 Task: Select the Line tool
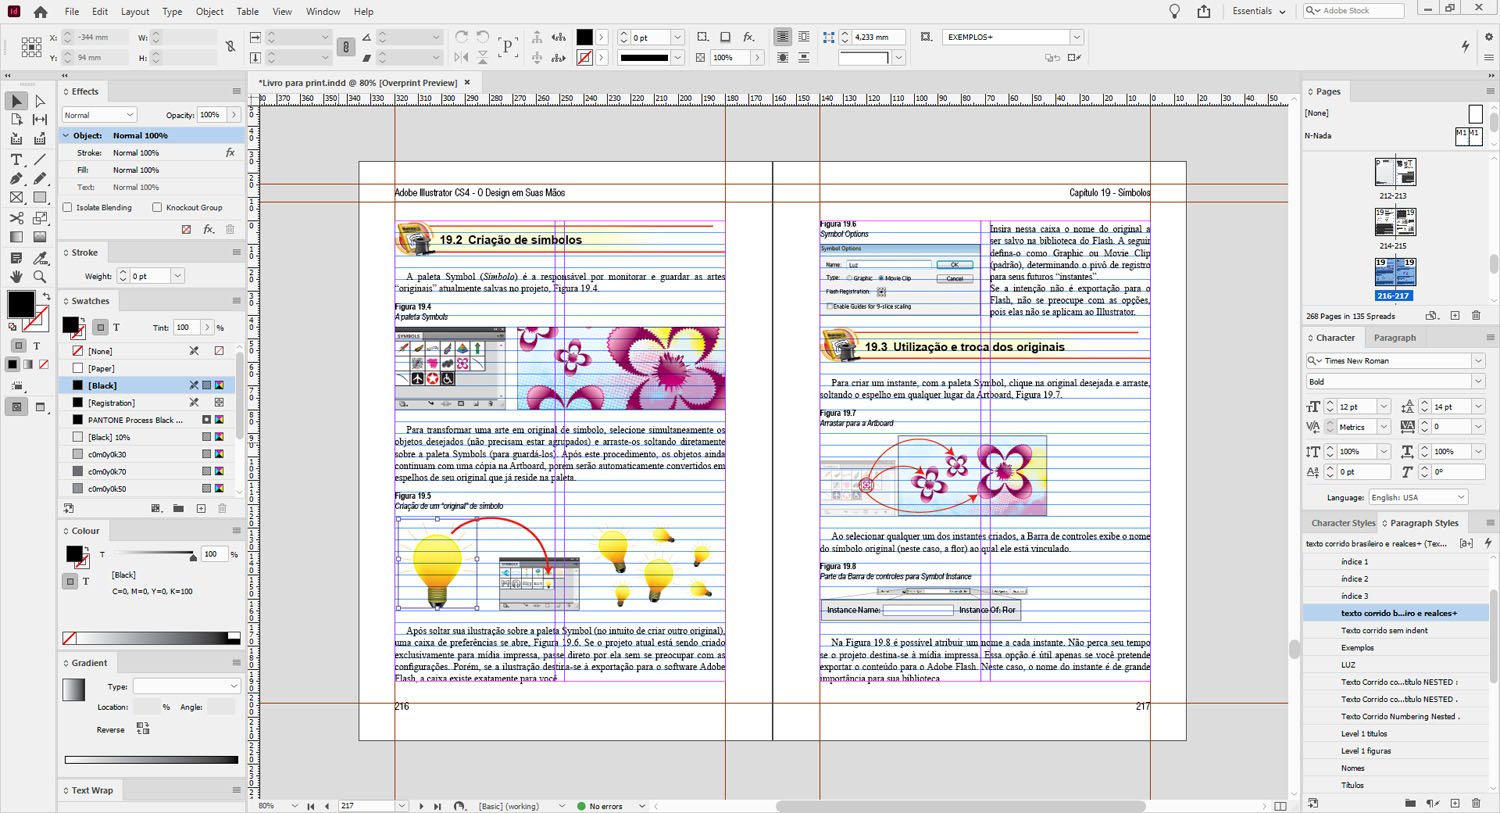click(x=40, y=160)
